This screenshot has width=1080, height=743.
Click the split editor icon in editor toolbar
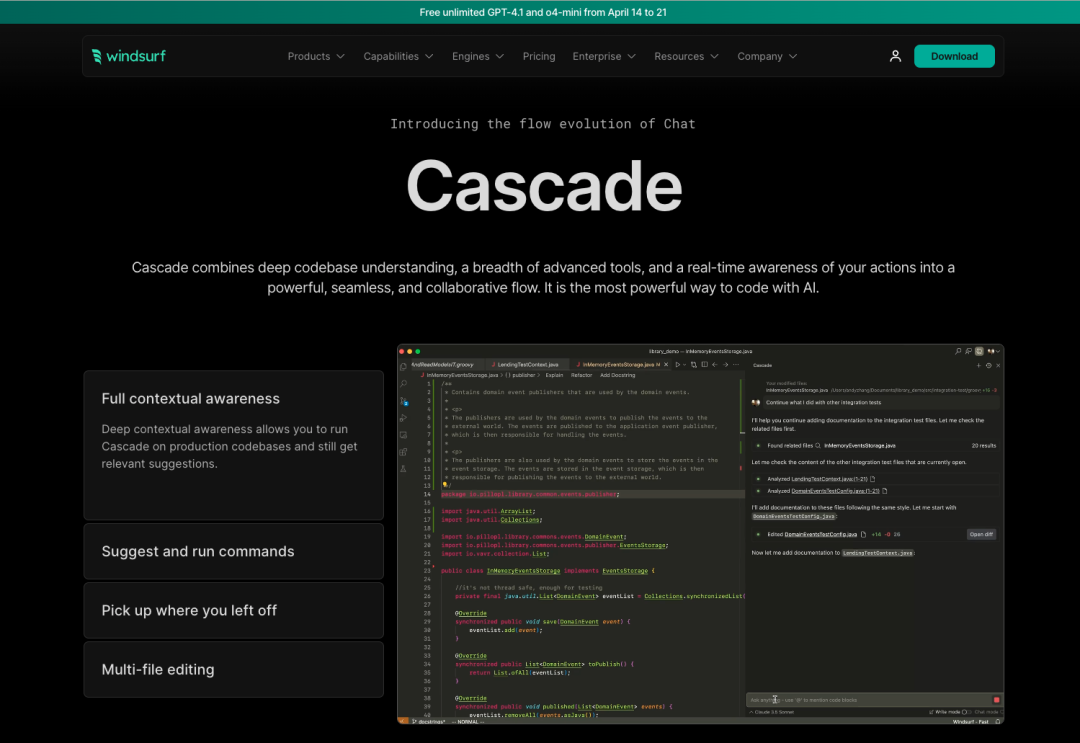pyautogui.click(x=704, y=364)
